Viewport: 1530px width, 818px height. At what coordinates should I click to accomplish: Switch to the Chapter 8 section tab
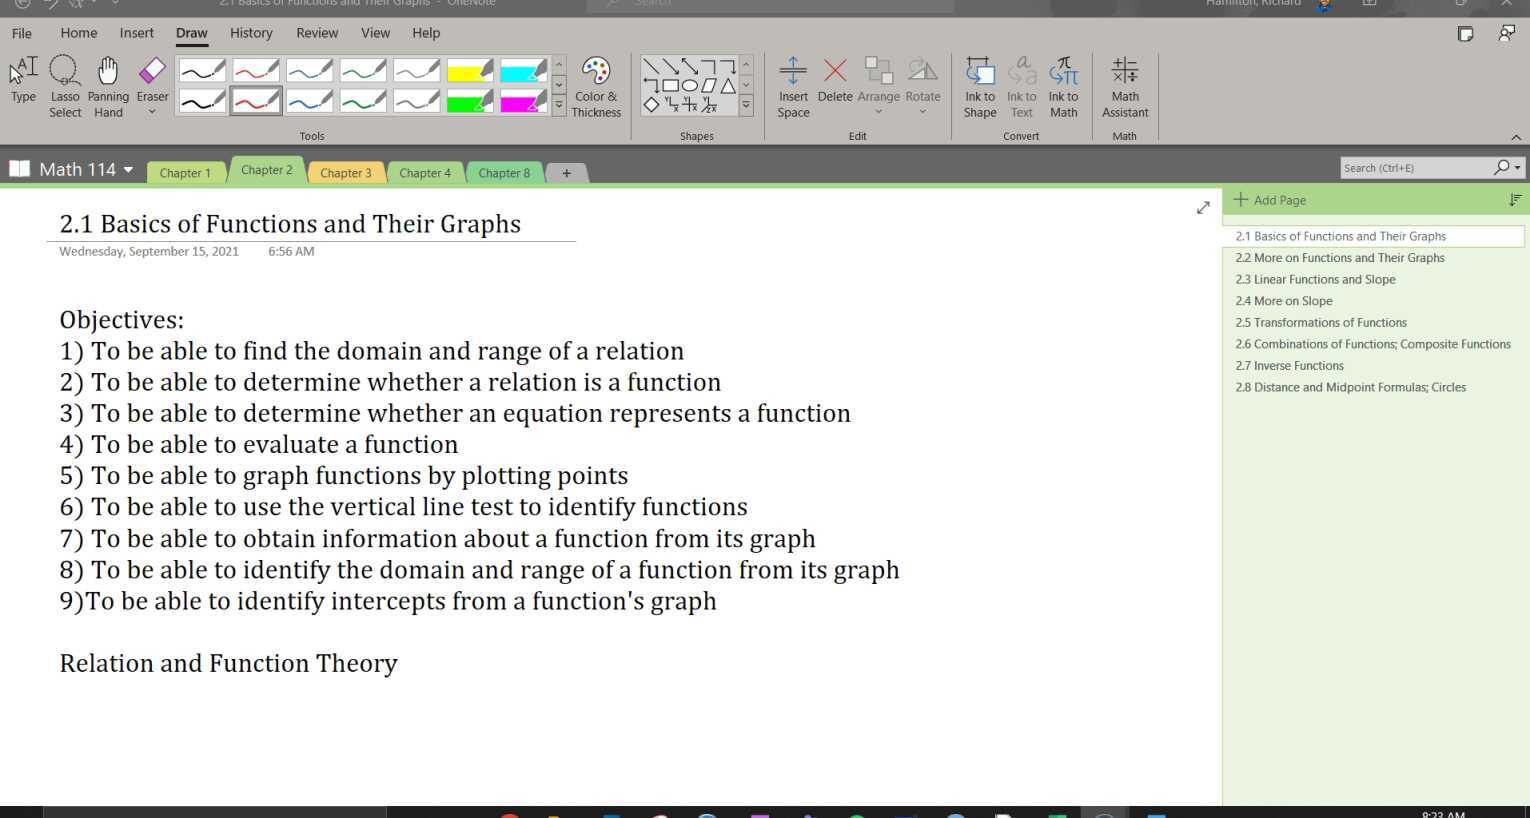point(504,172)
